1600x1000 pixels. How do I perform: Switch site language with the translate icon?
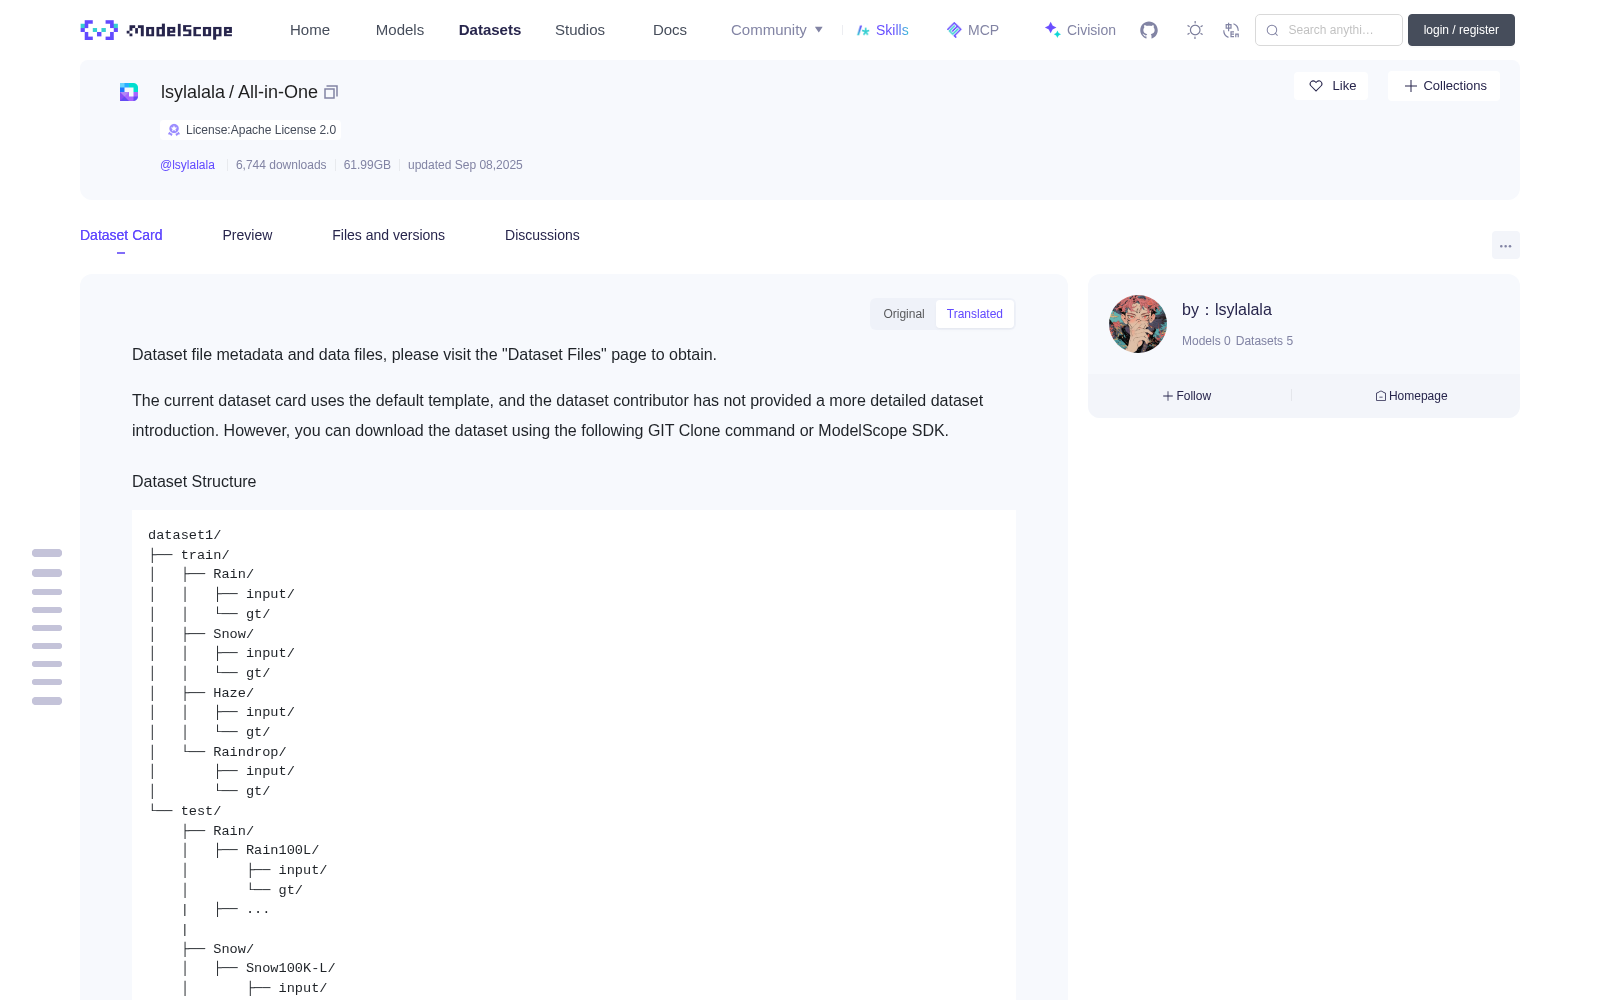click(1231, 30)
